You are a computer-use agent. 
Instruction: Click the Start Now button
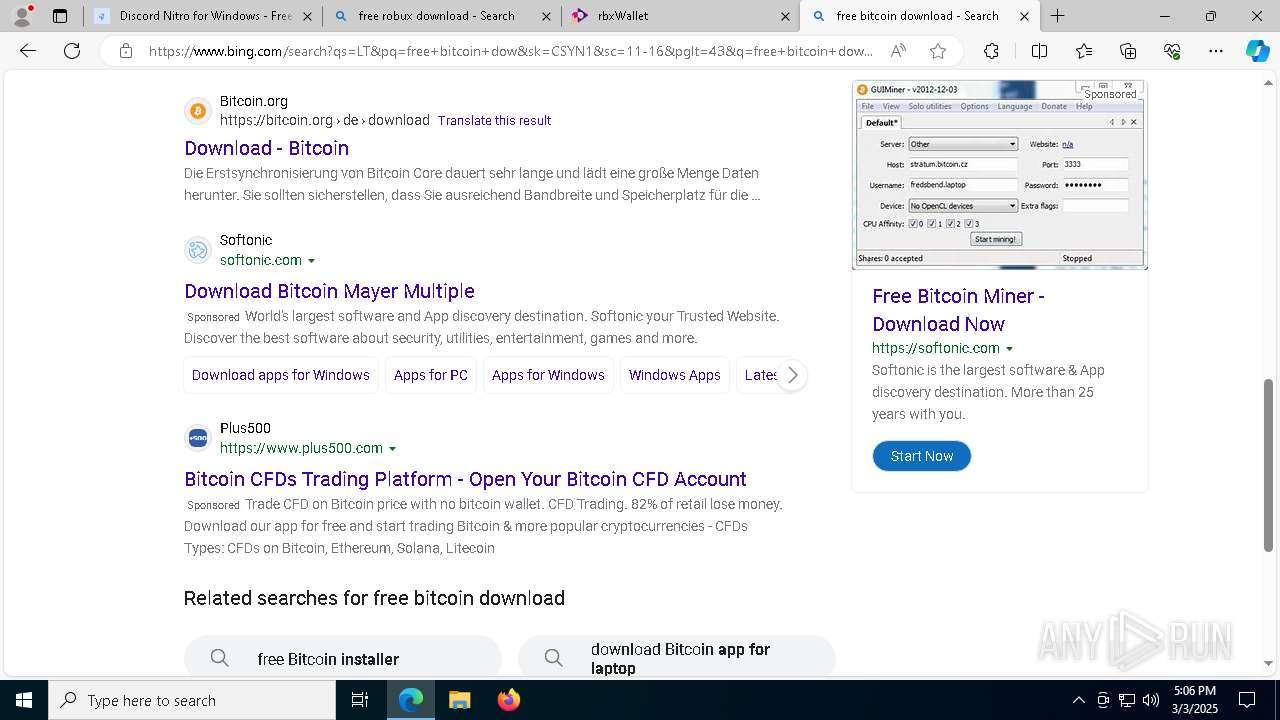(922, 456)
